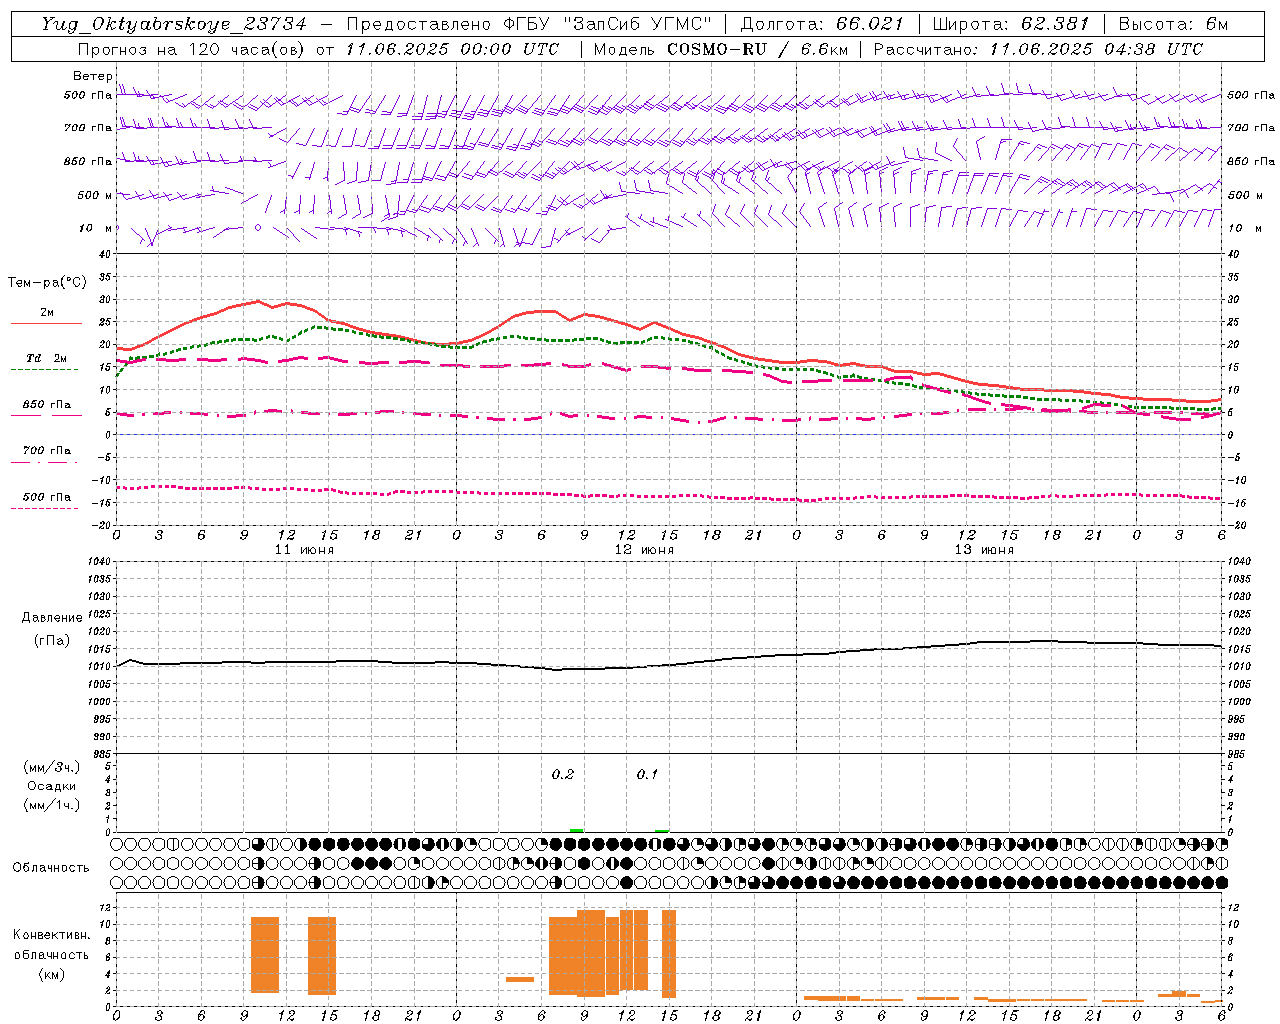Click the '12 июня' date label
Viewport: 1280px width, 1024px height.
pyautogui.click(x=644, y=550)
